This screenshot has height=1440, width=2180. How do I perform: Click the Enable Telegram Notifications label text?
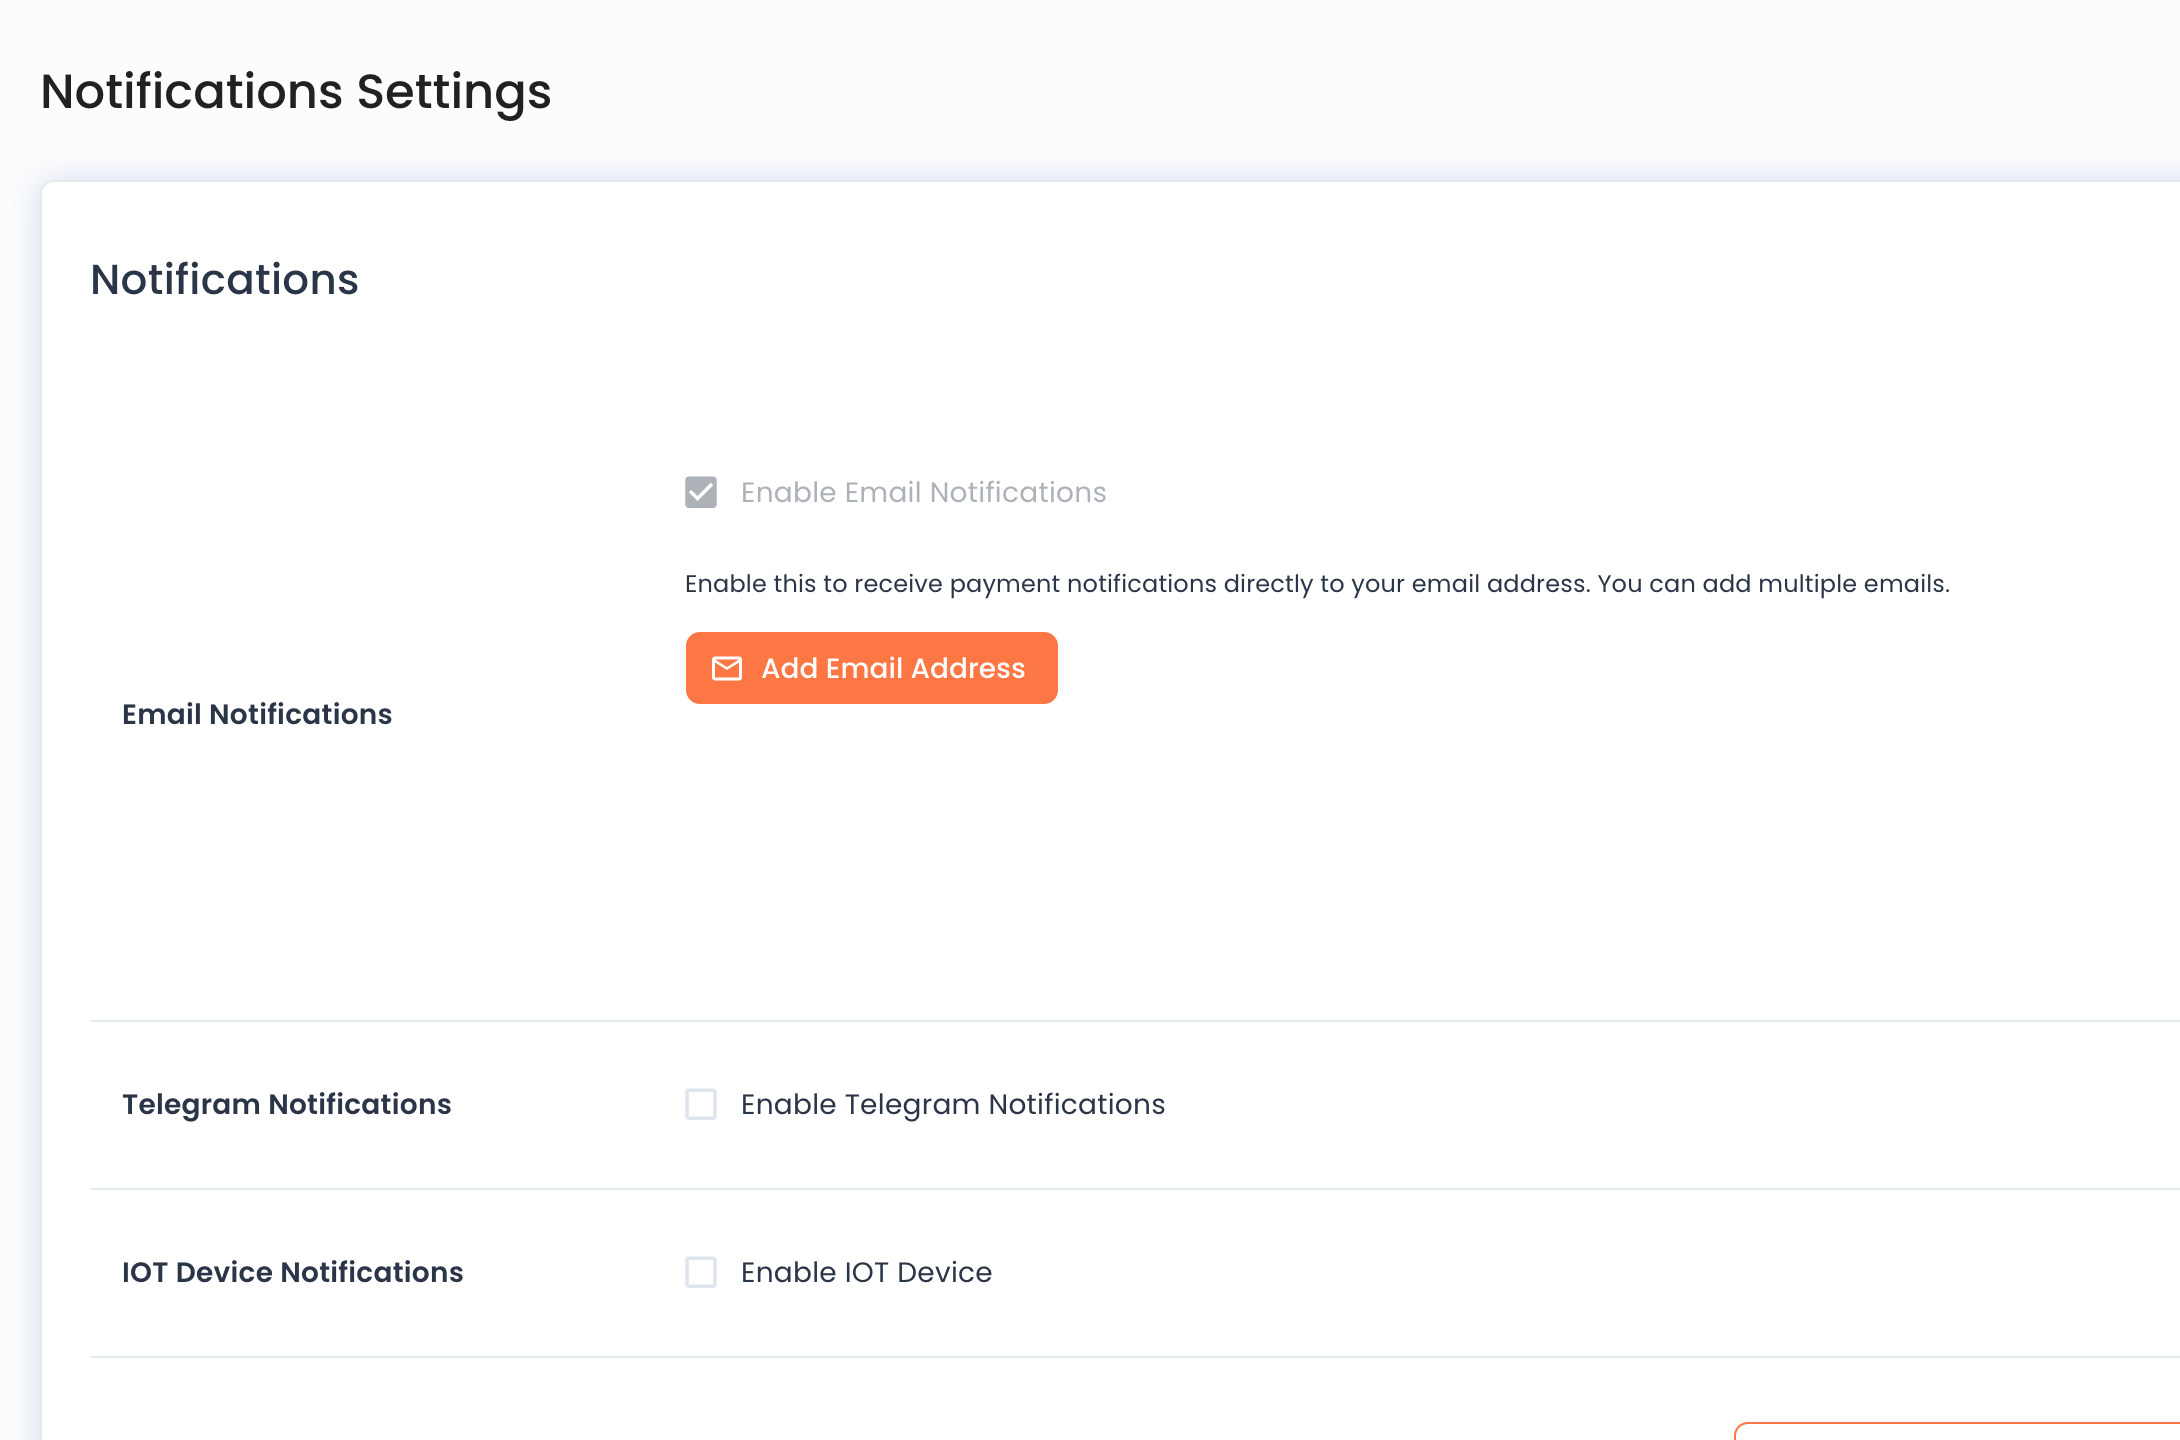coord(953,1104)
